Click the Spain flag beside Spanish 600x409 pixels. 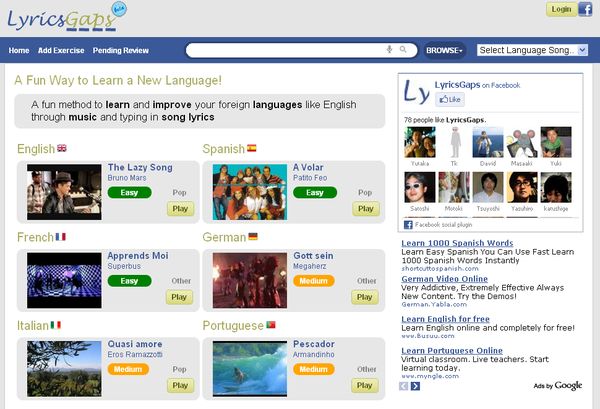point(252,148)
